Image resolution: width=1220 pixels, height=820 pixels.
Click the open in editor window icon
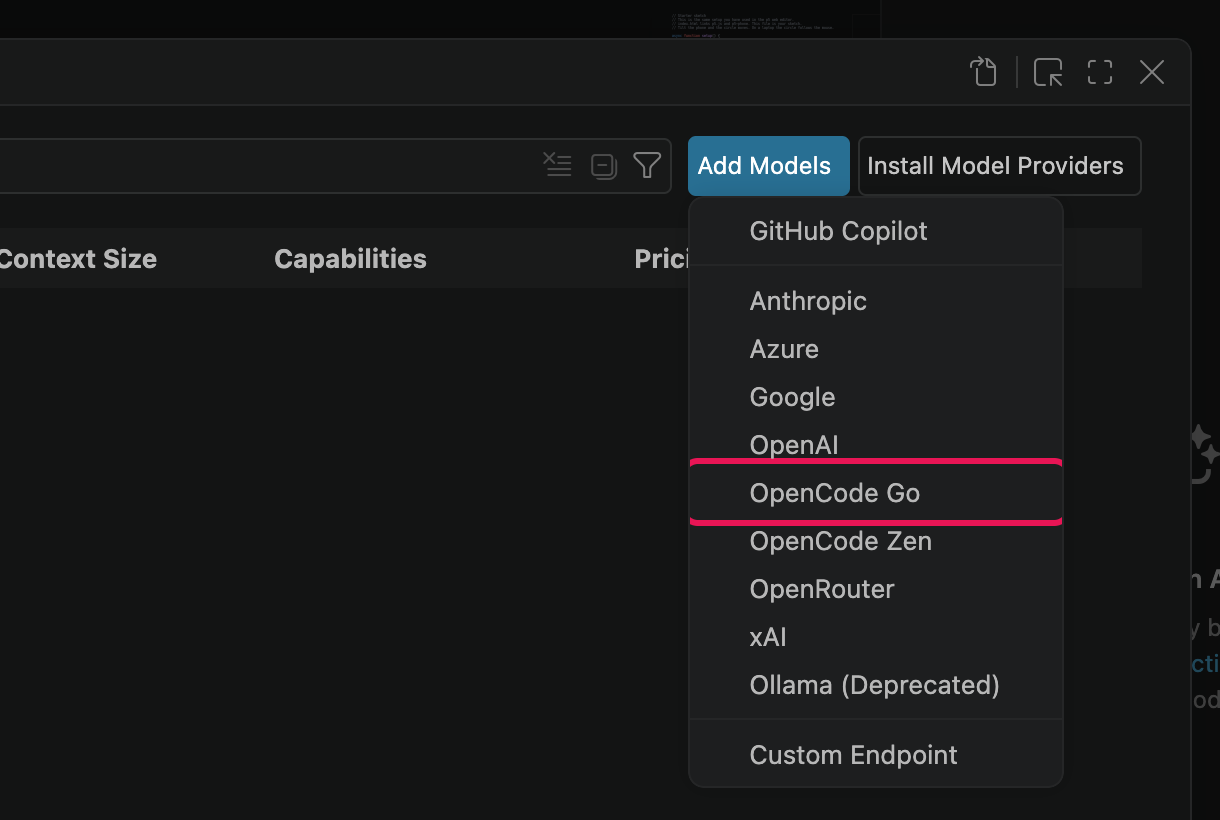click(1048, 72)
